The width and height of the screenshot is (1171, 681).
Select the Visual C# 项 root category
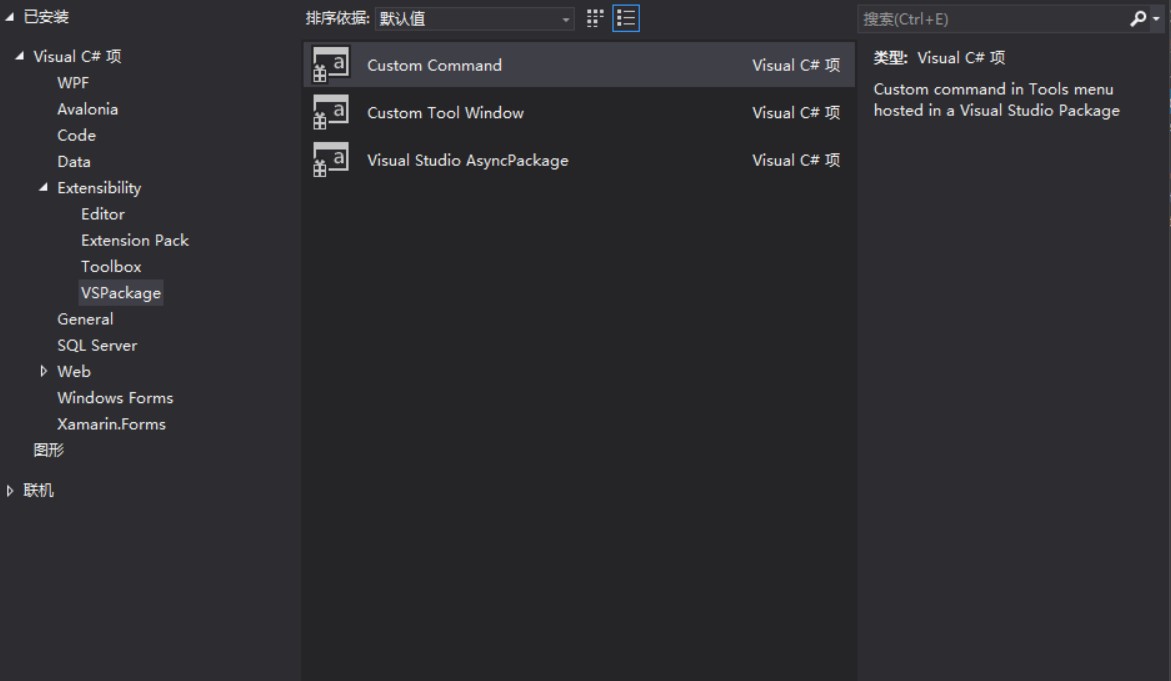(77, 57)
